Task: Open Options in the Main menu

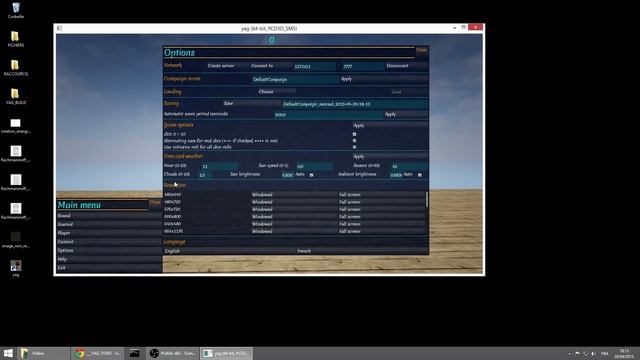Action: pos(109,250)
